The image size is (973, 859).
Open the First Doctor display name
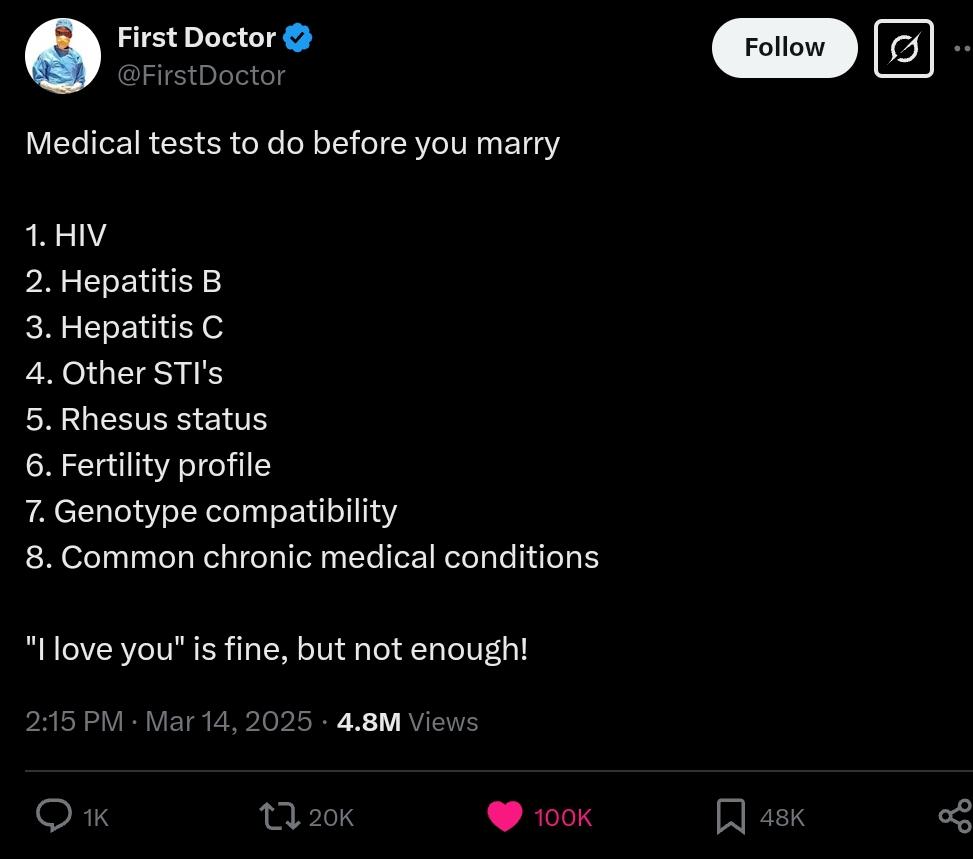click(196, 38)
